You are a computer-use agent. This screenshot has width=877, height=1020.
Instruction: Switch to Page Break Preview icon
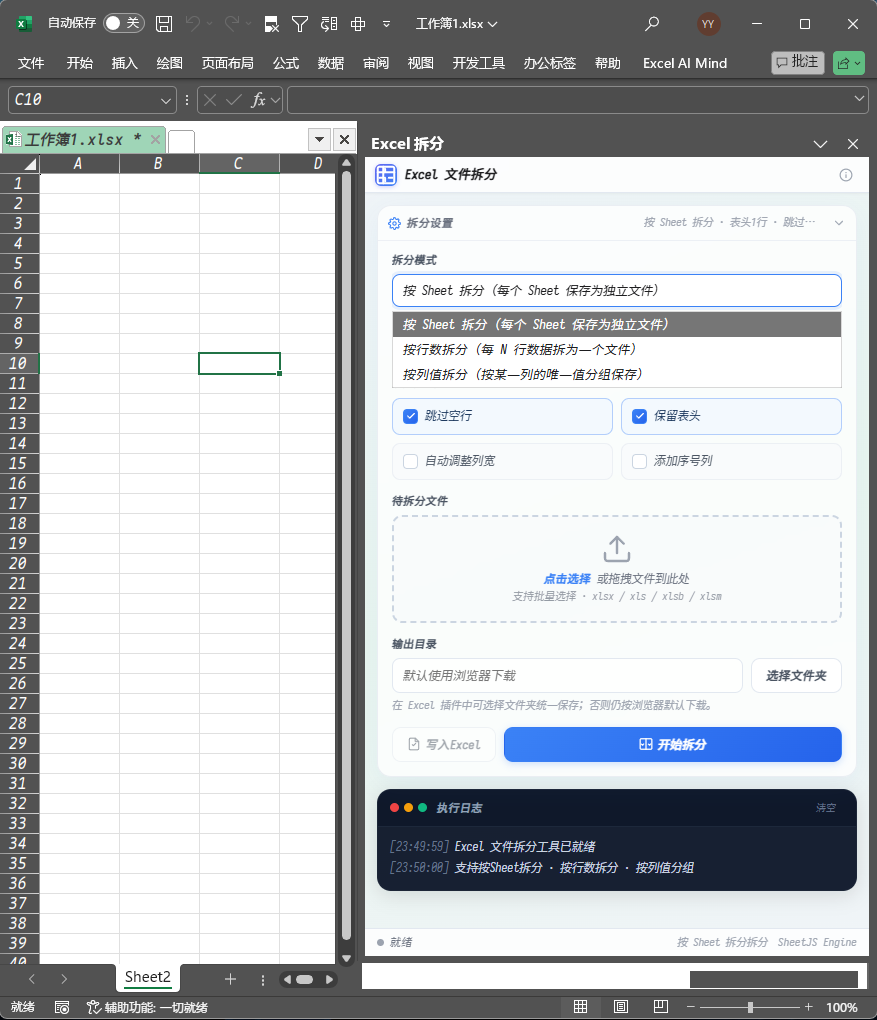pos(660,1007)
